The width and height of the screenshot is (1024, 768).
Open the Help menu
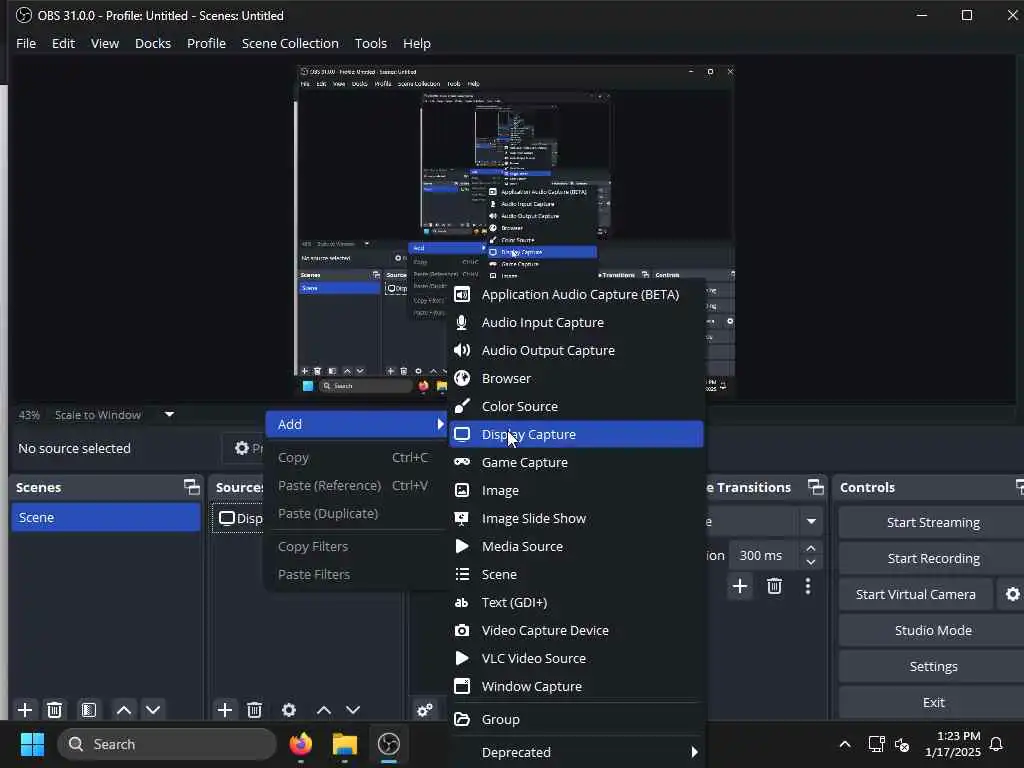click(417, 43)
